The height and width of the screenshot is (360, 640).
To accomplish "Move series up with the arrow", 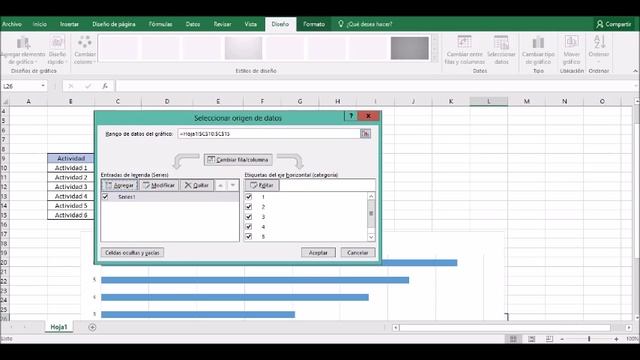I will (x=220, y=185).
